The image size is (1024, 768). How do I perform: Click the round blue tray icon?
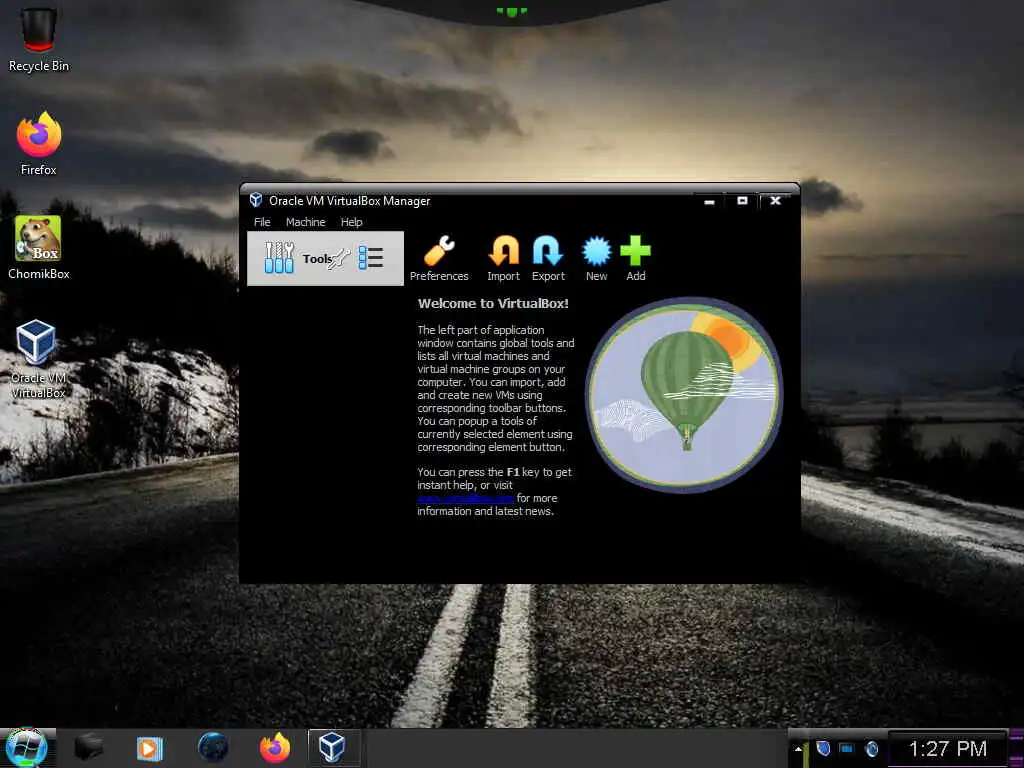tap(871, 749)
